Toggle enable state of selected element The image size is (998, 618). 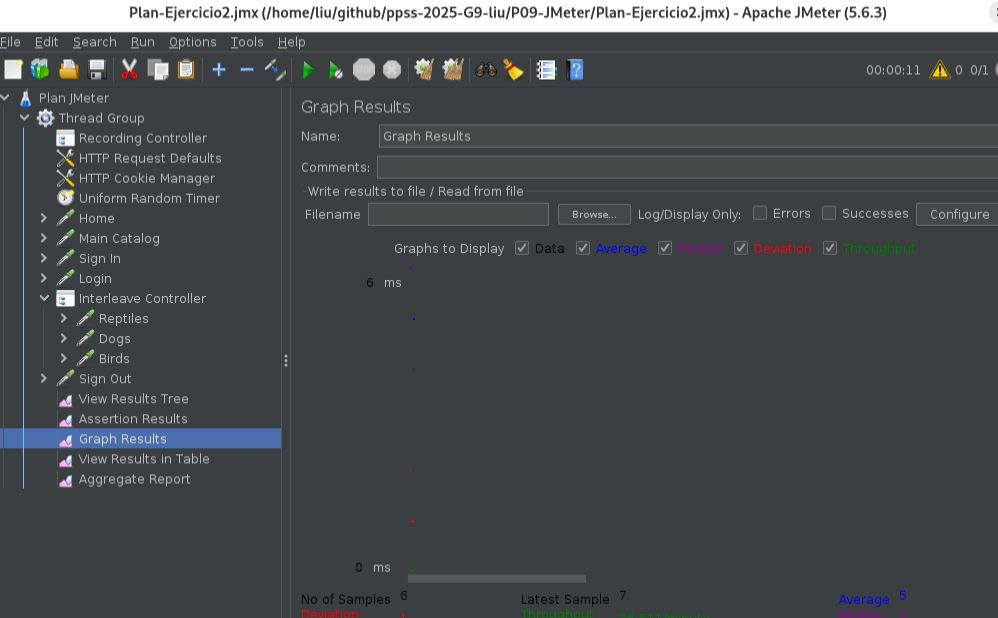click(x=275, y=69)
